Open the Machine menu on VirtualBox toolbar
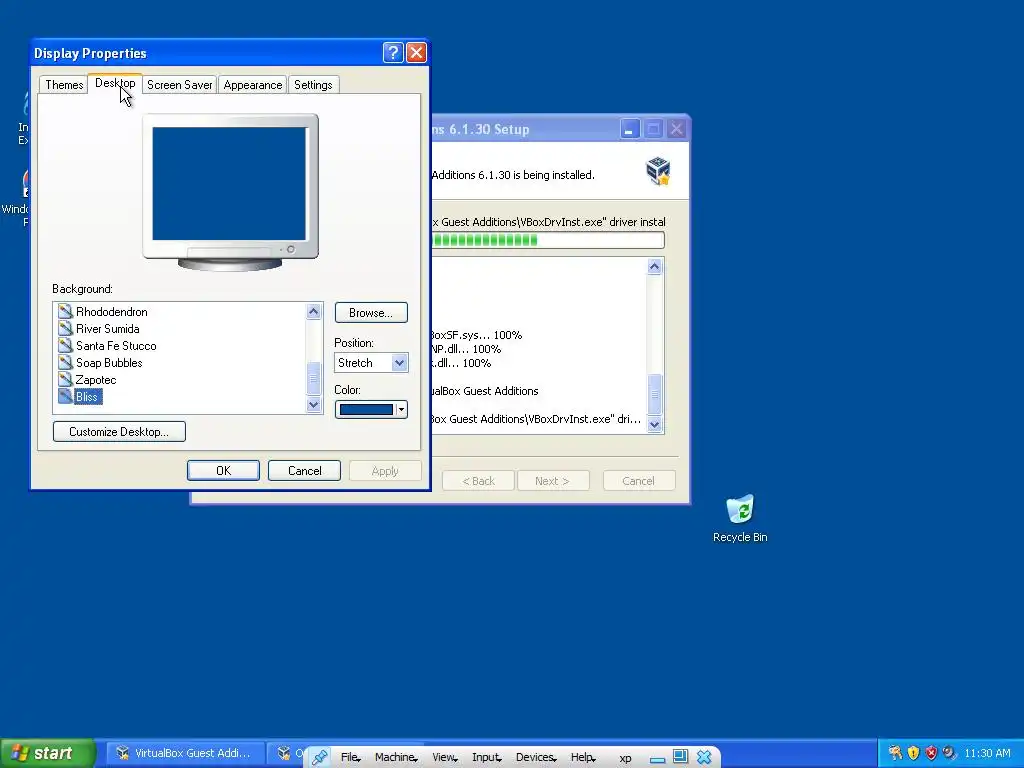 [x=395, y=757]
